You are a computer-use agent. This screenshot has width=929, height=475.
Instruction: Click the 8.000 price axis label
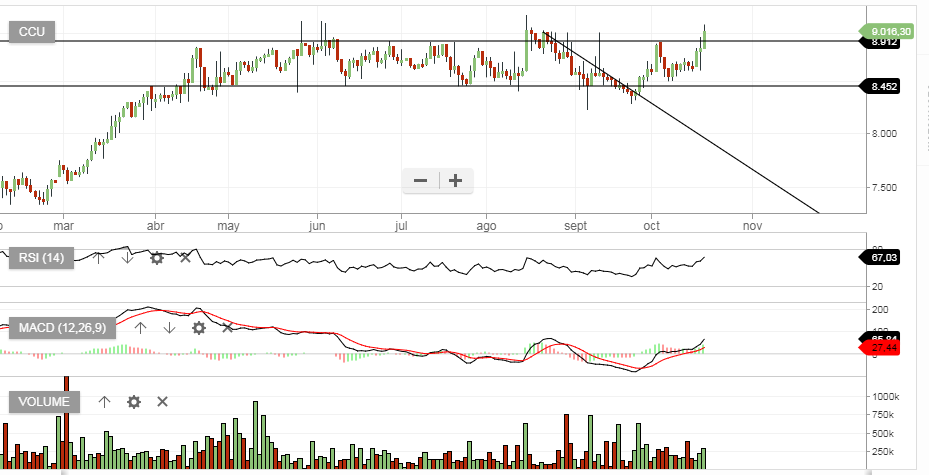(x=884, y=134)
